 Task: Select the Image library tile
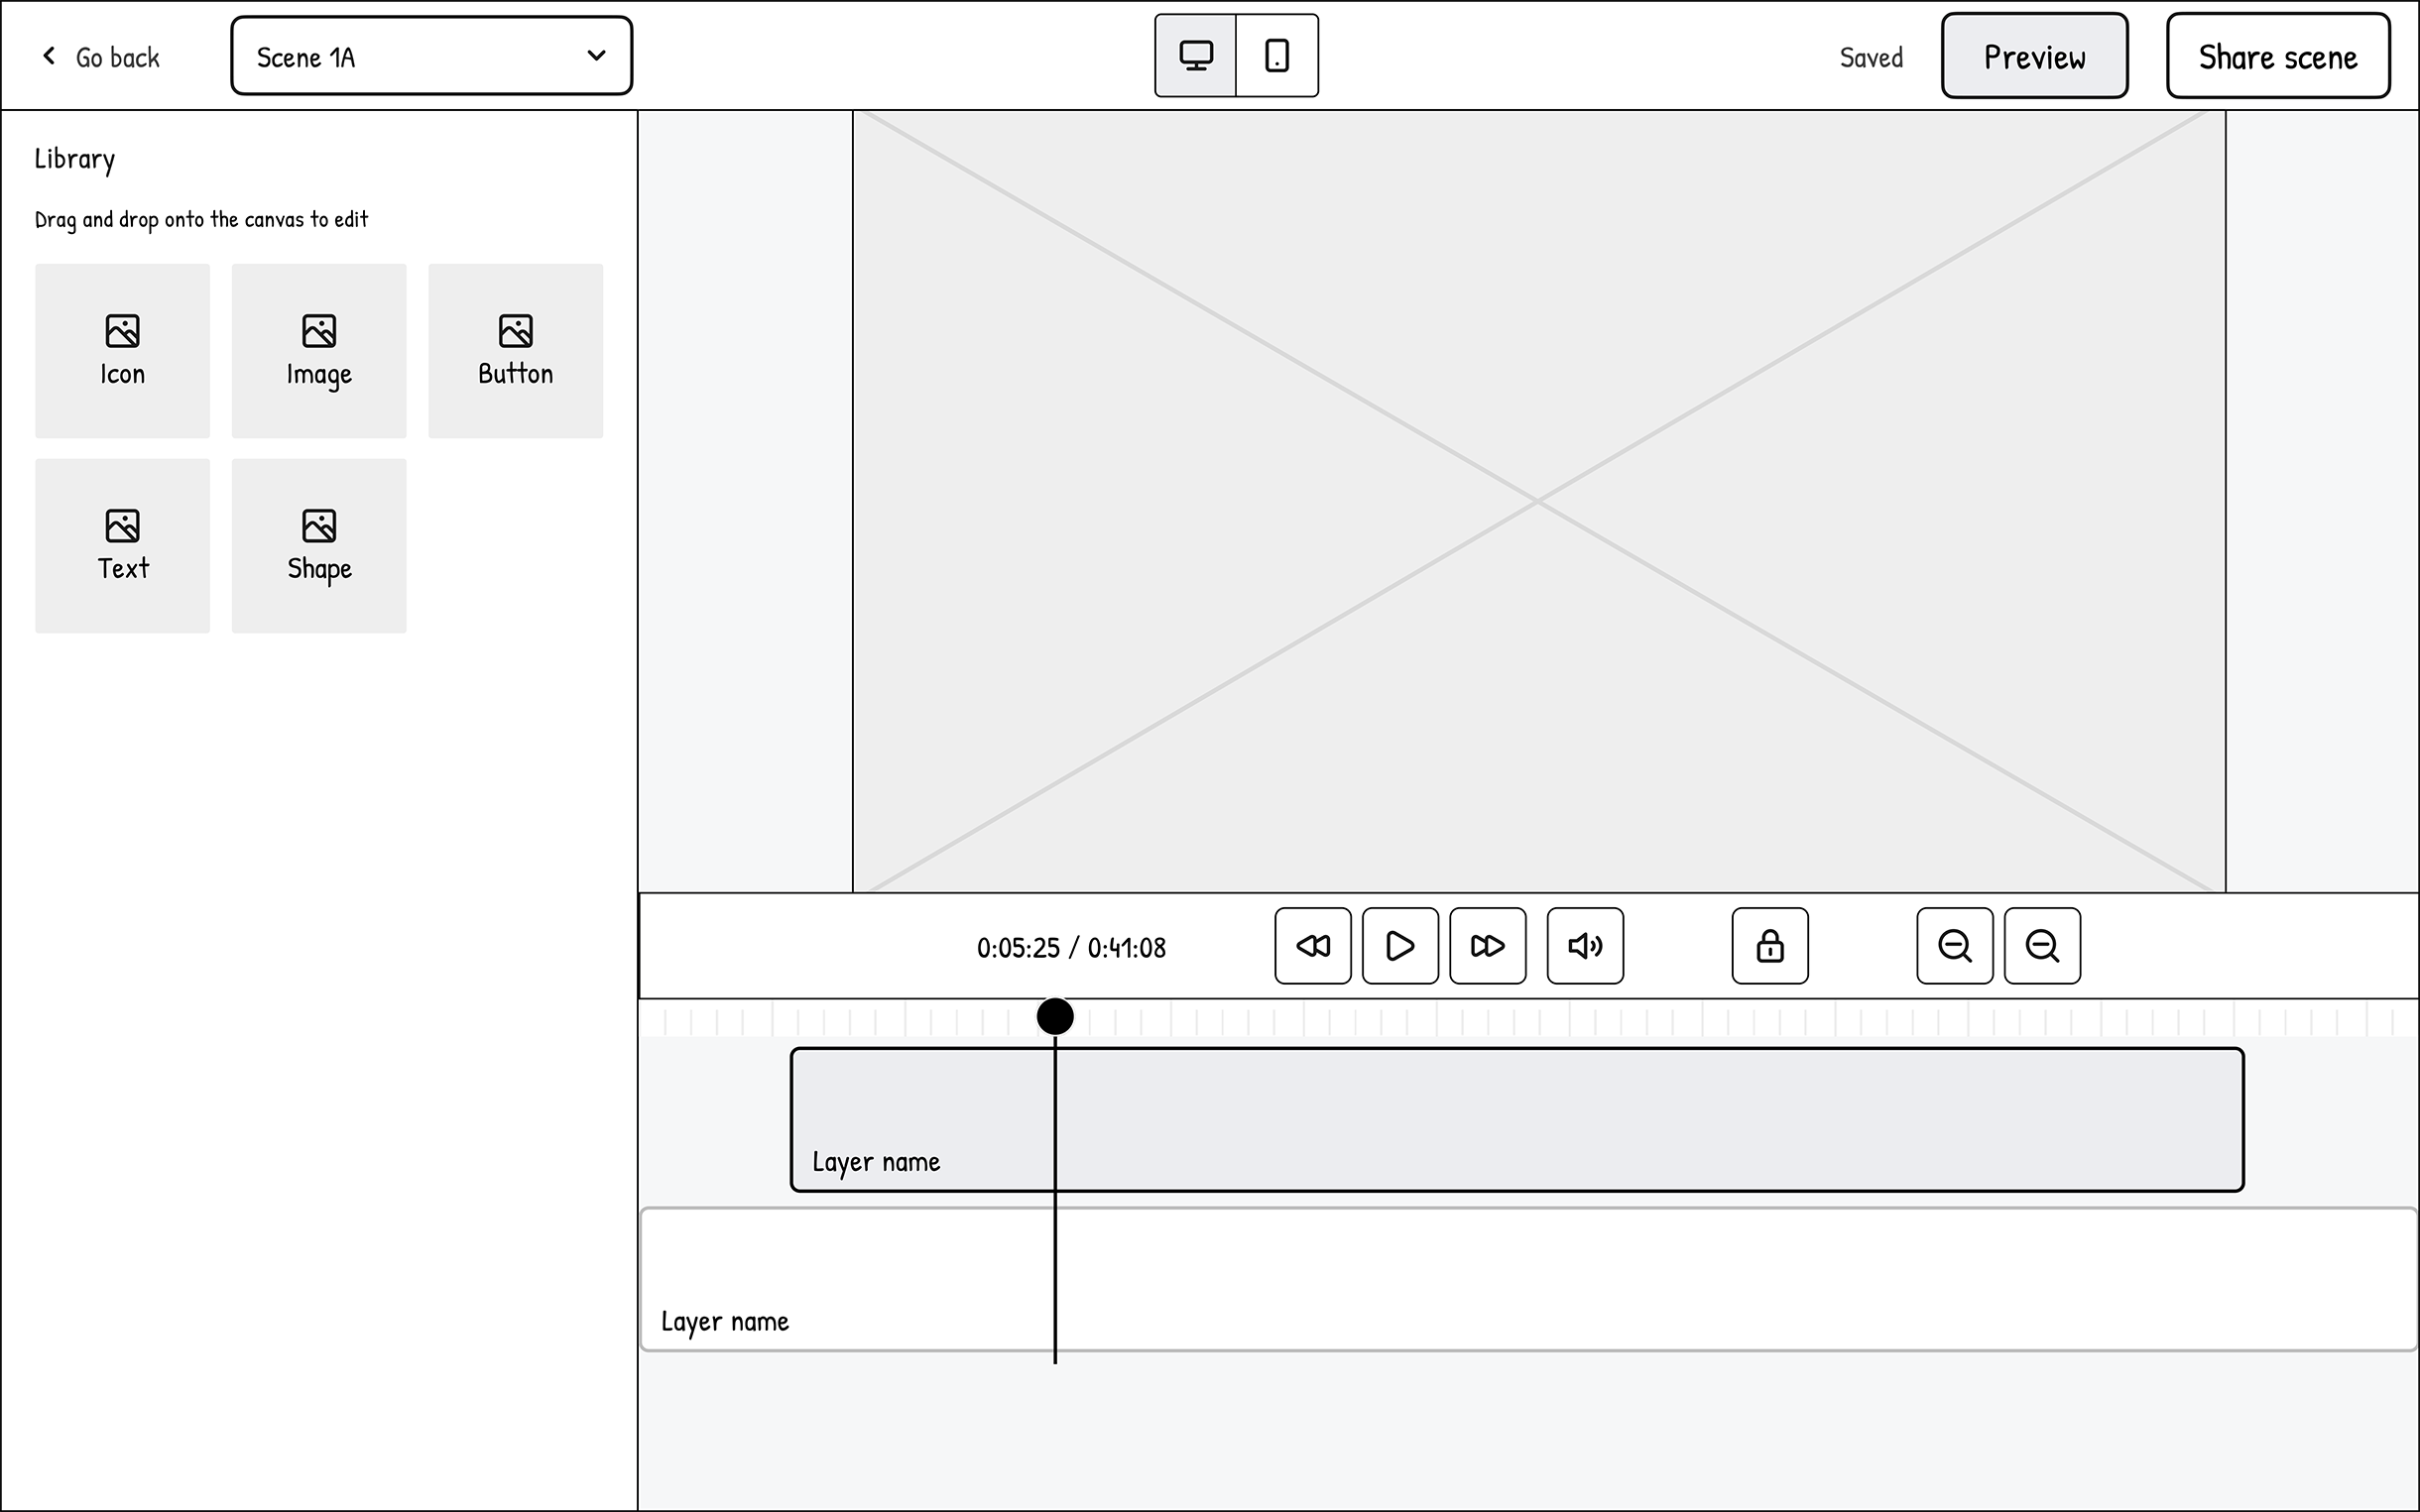point(319,351)
